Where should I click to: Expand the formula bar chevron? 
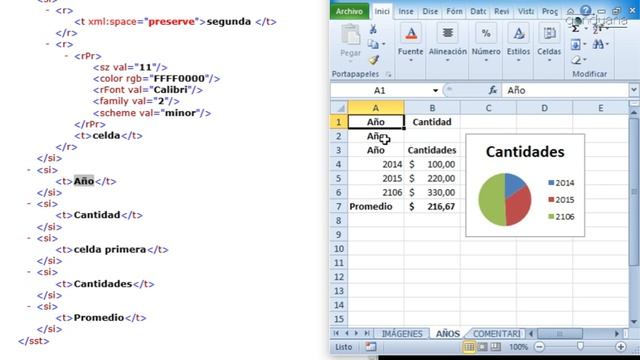coord(633,90)
